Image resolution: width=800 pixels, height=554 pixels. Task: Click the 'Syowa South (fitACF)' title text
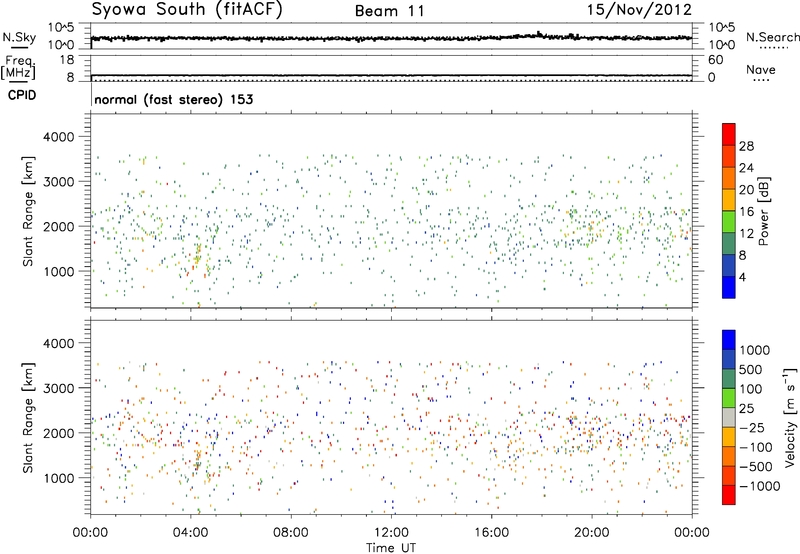click(x=187, y=10)
